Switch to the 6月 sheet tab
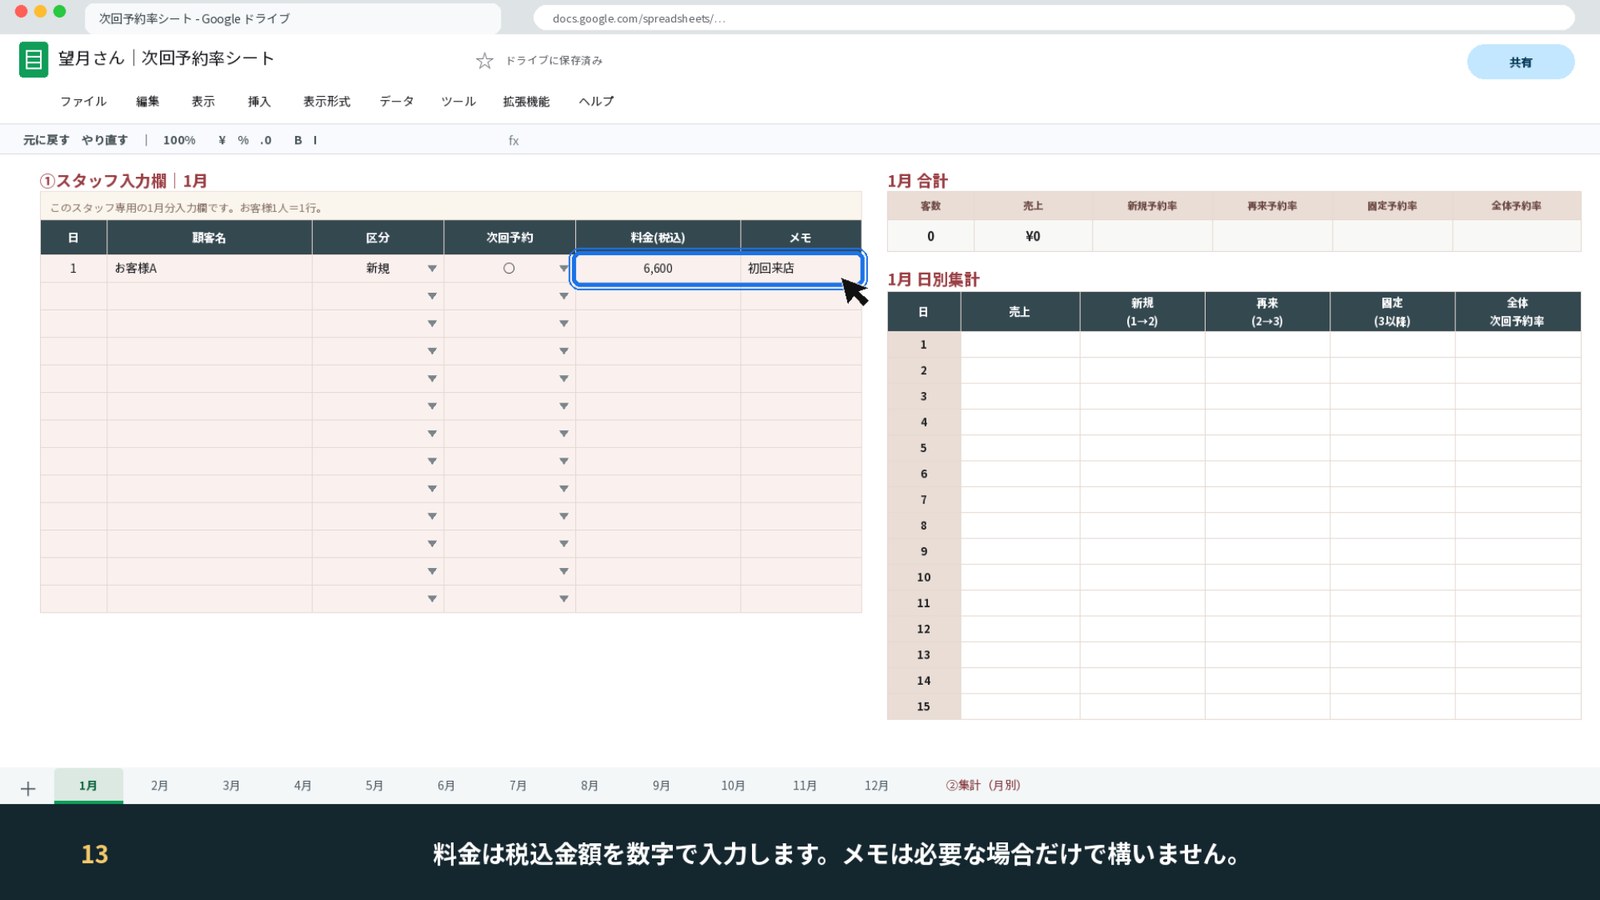 (x=446, y=786)
